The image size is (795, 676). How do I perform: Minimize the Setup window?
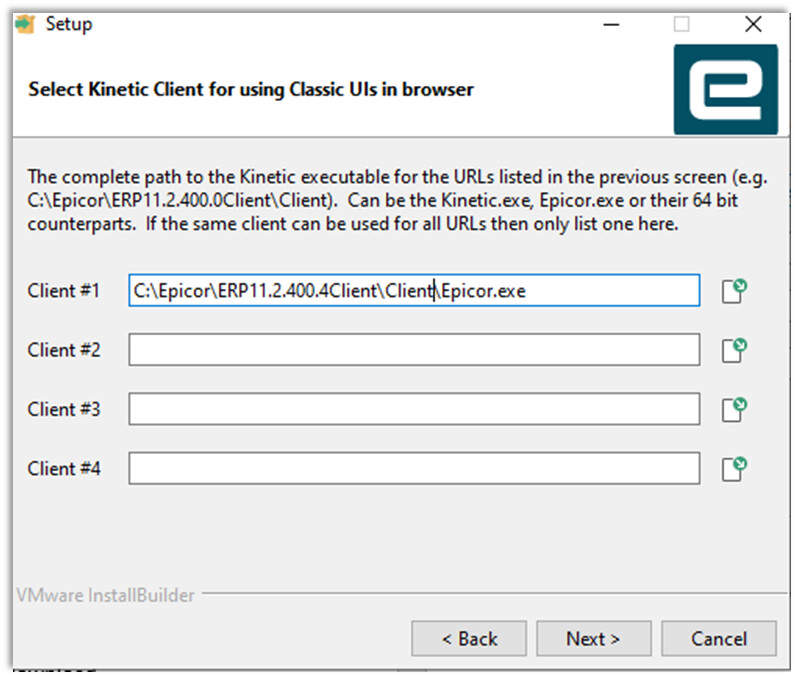(611, 24)
